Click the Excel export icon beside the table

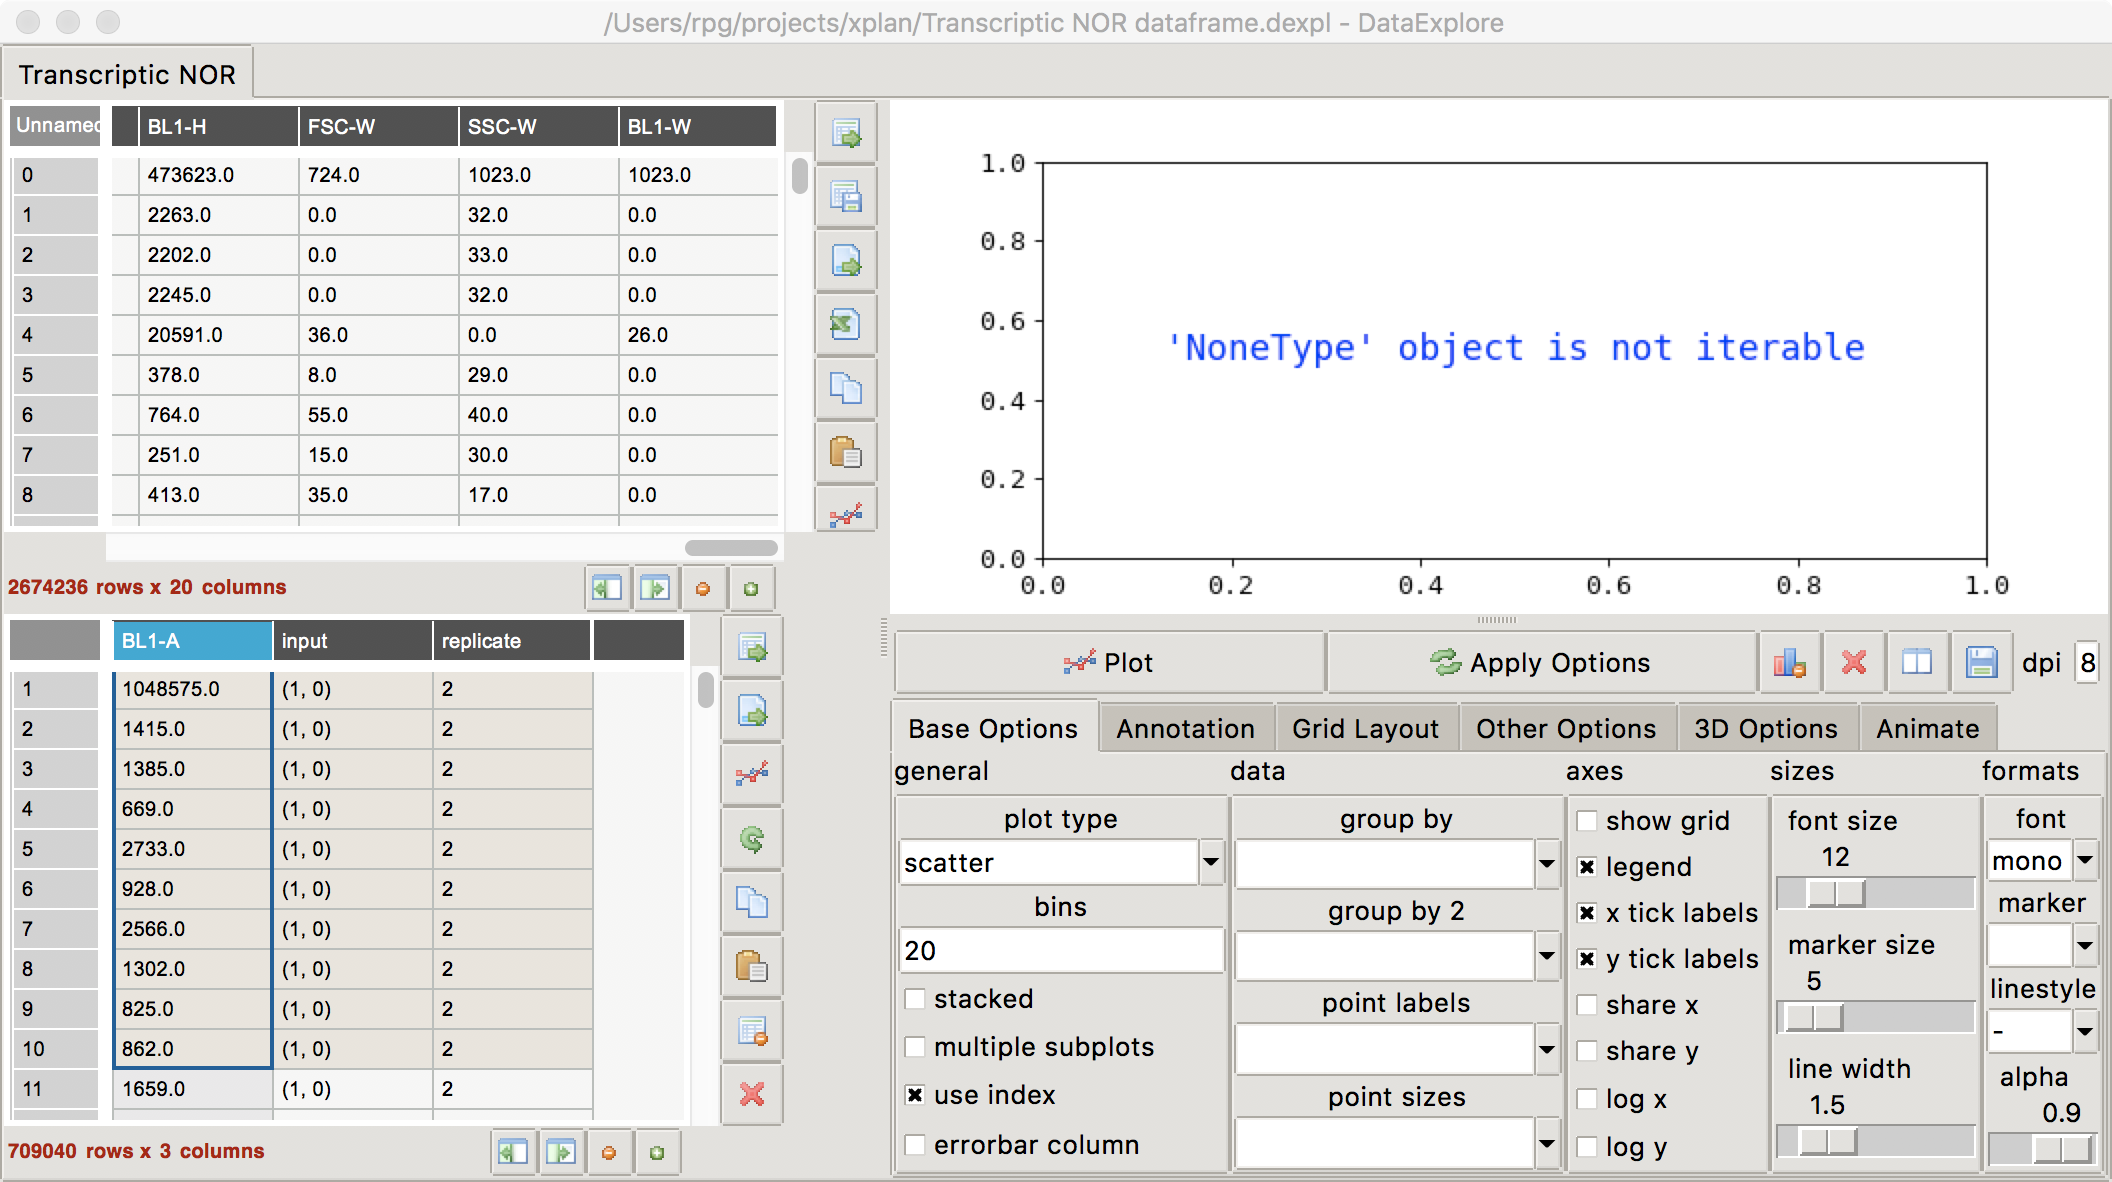click(x=847, y=324)
